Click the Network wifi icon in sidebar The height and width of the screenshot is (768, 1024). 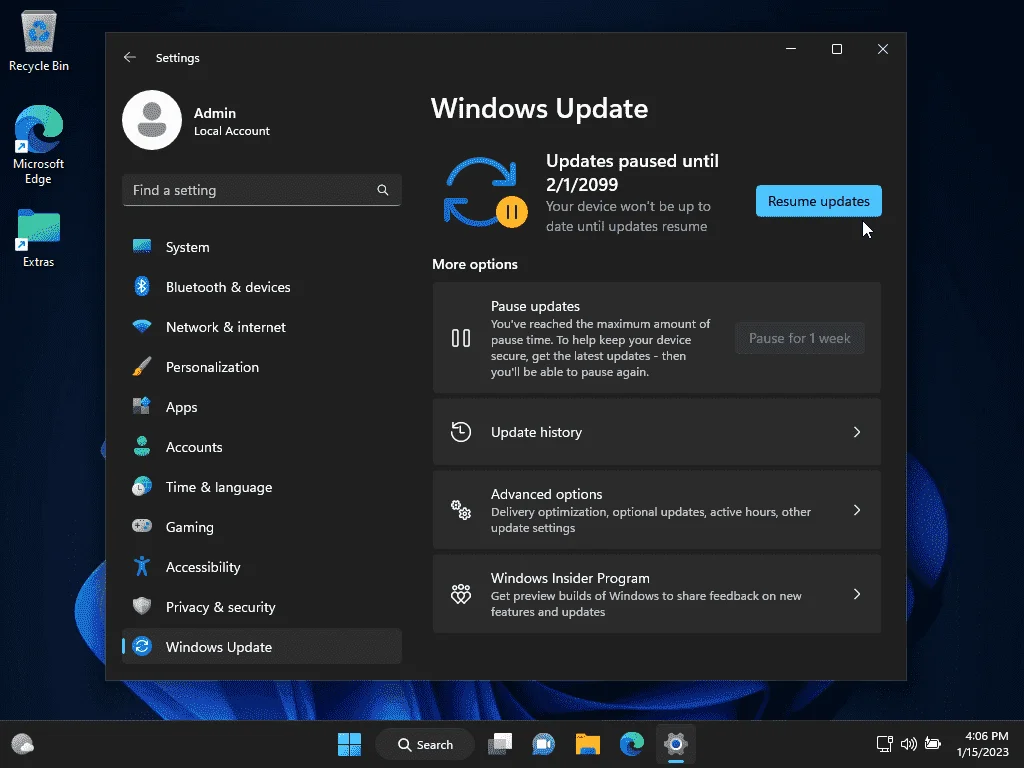142,326
